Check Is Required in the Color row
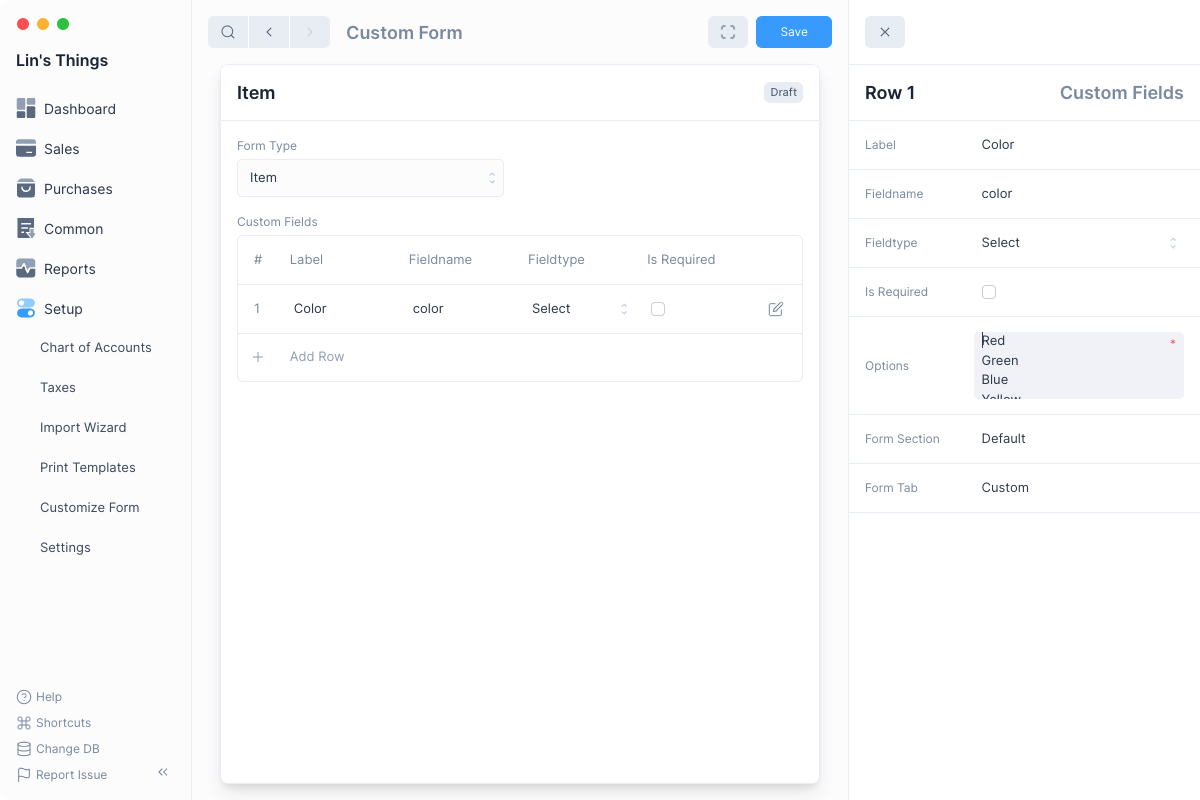Image resolution: width=1200 pixels, height=800 pixels. click(658, 309)
